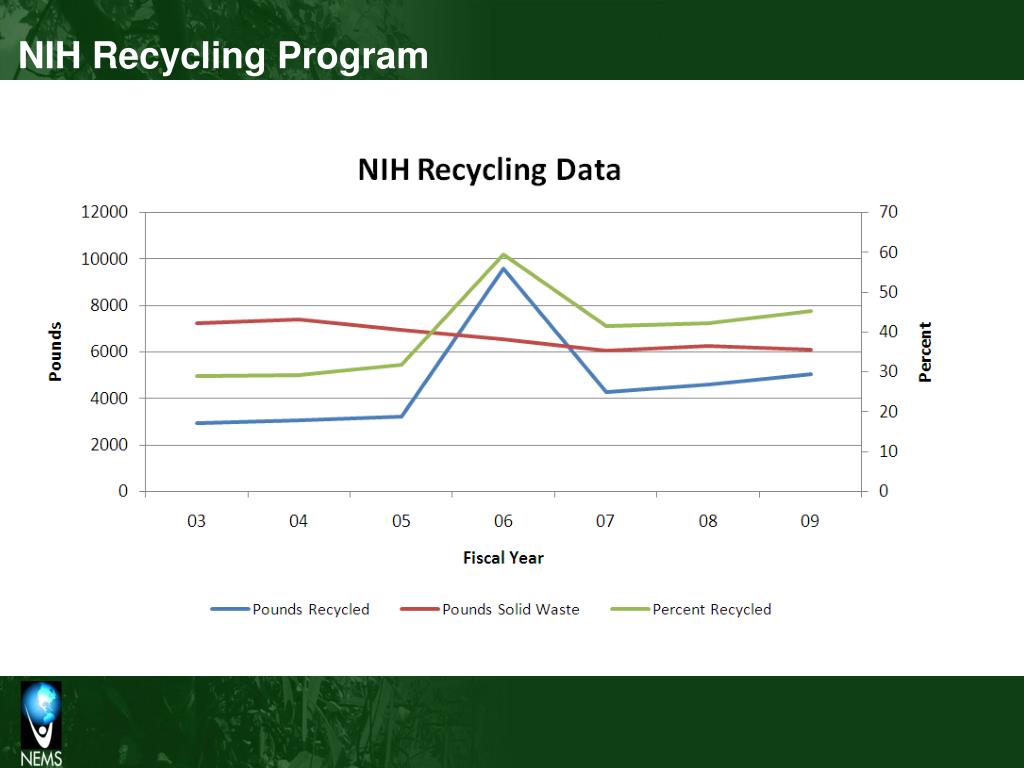Viewport: 1024px width, 768px height.
Task: Click the 20 label on the percent axis
Action: (888, 411)
